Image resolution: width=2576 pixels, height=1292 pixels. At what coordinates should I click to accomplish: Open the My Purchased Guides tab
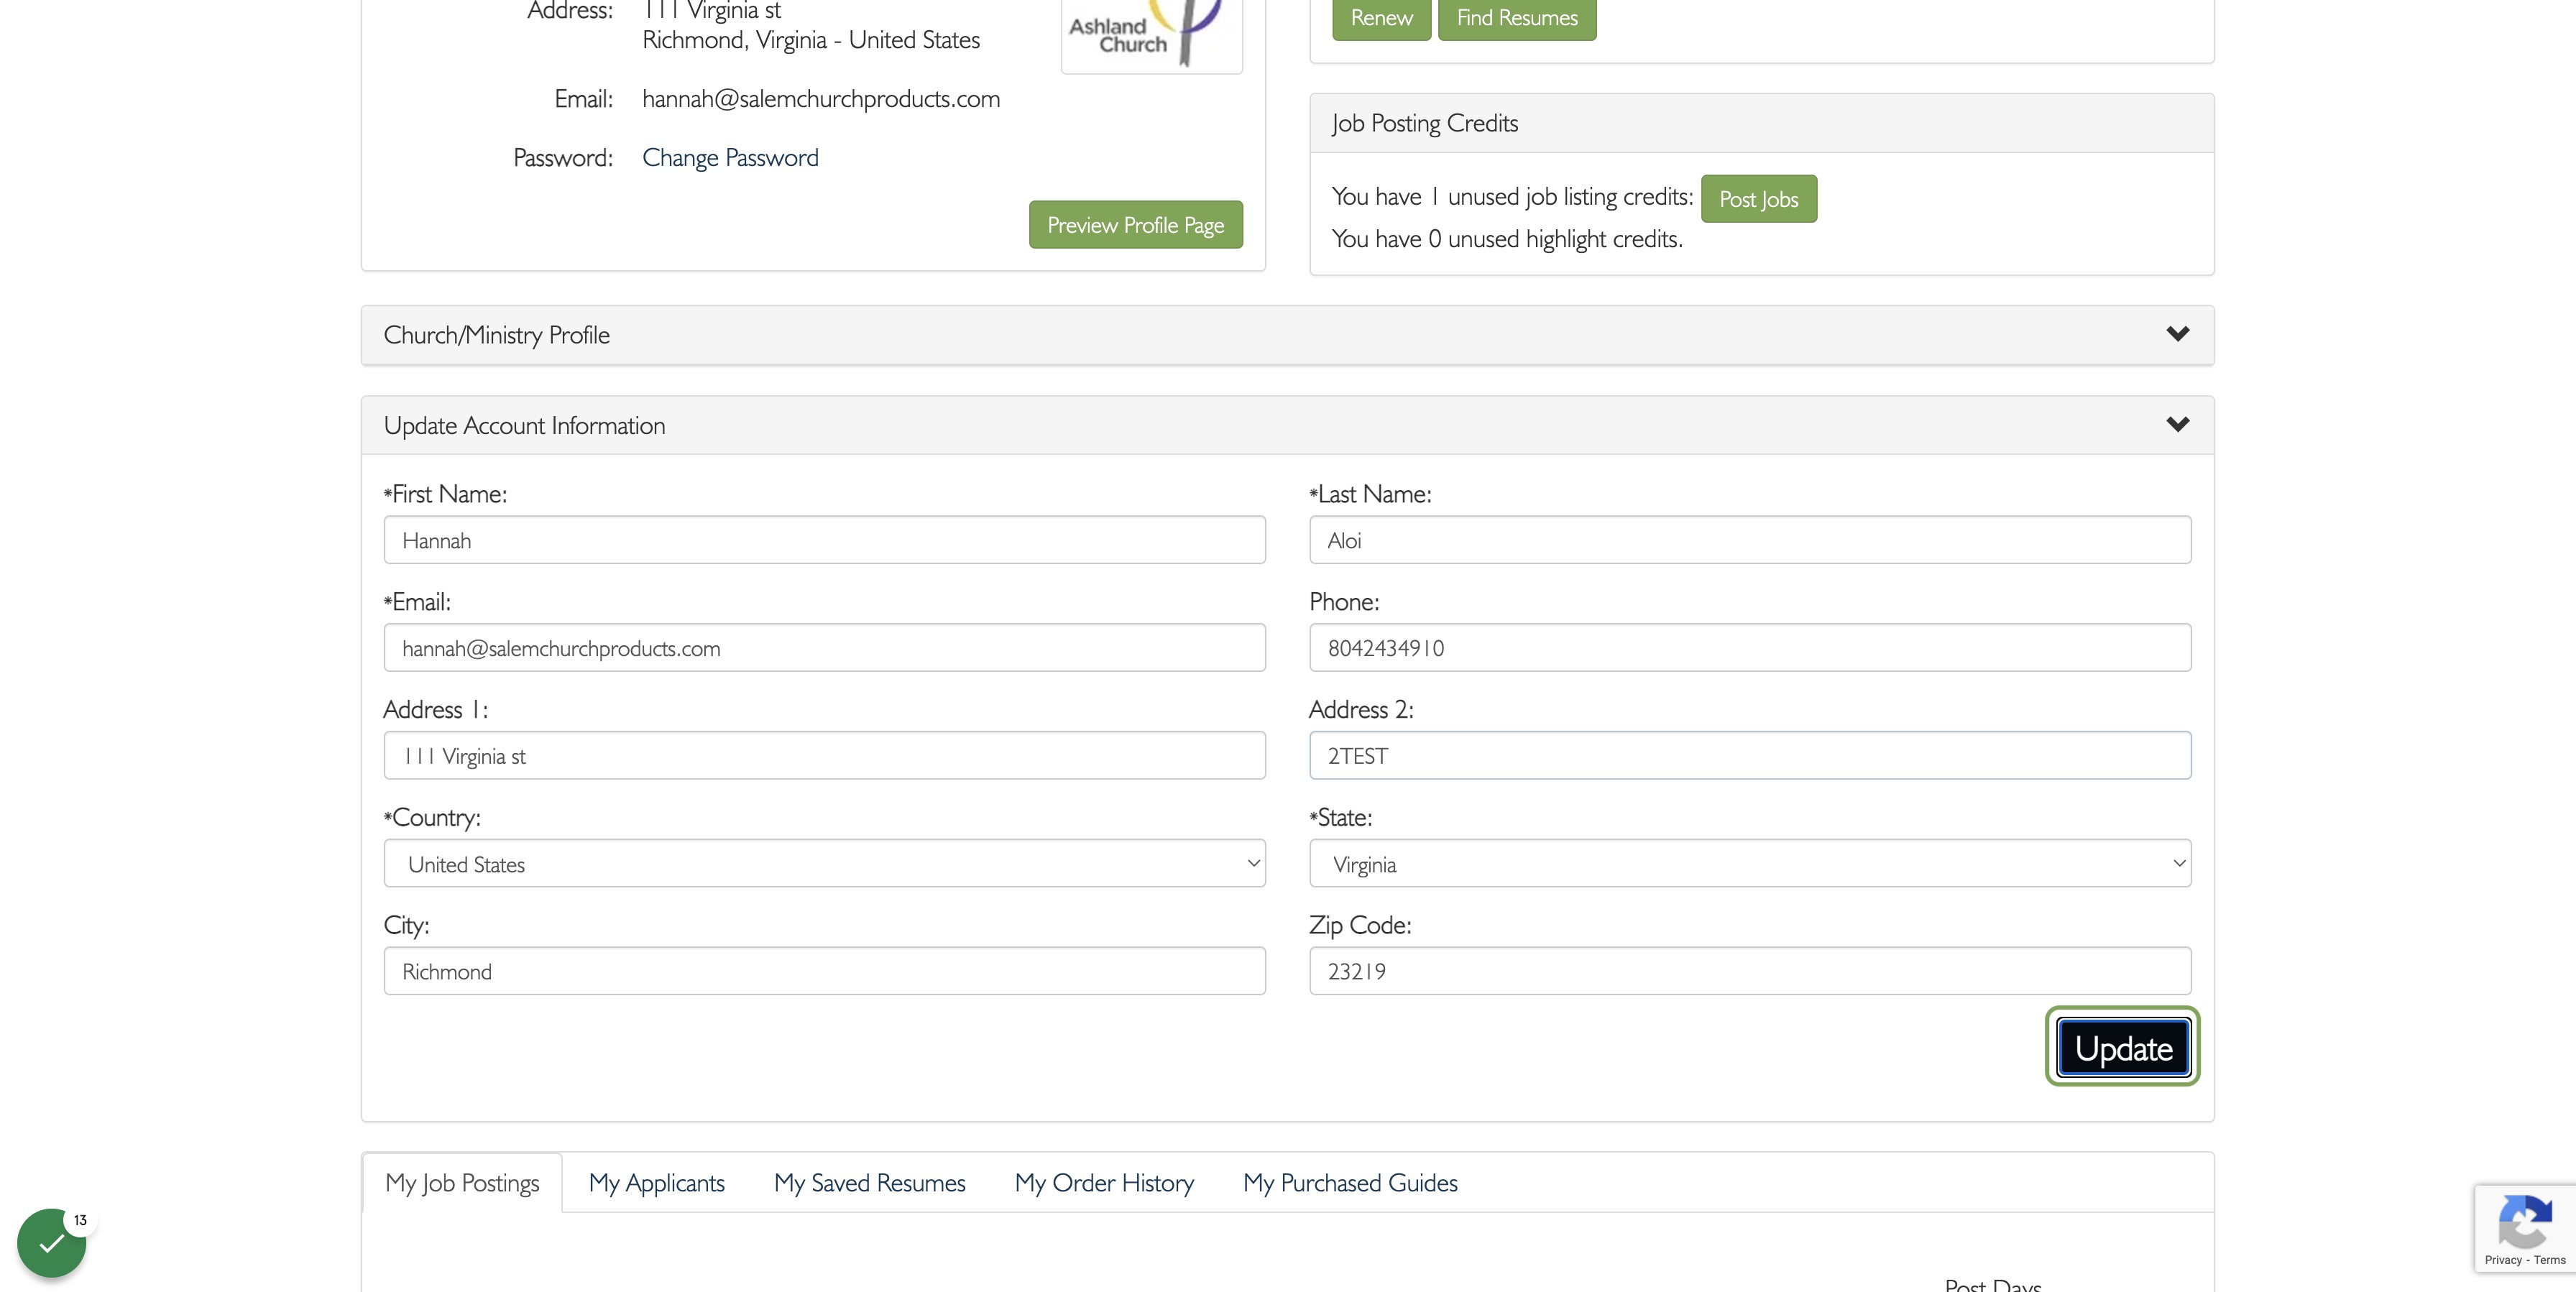(x=1350, y=1183)
